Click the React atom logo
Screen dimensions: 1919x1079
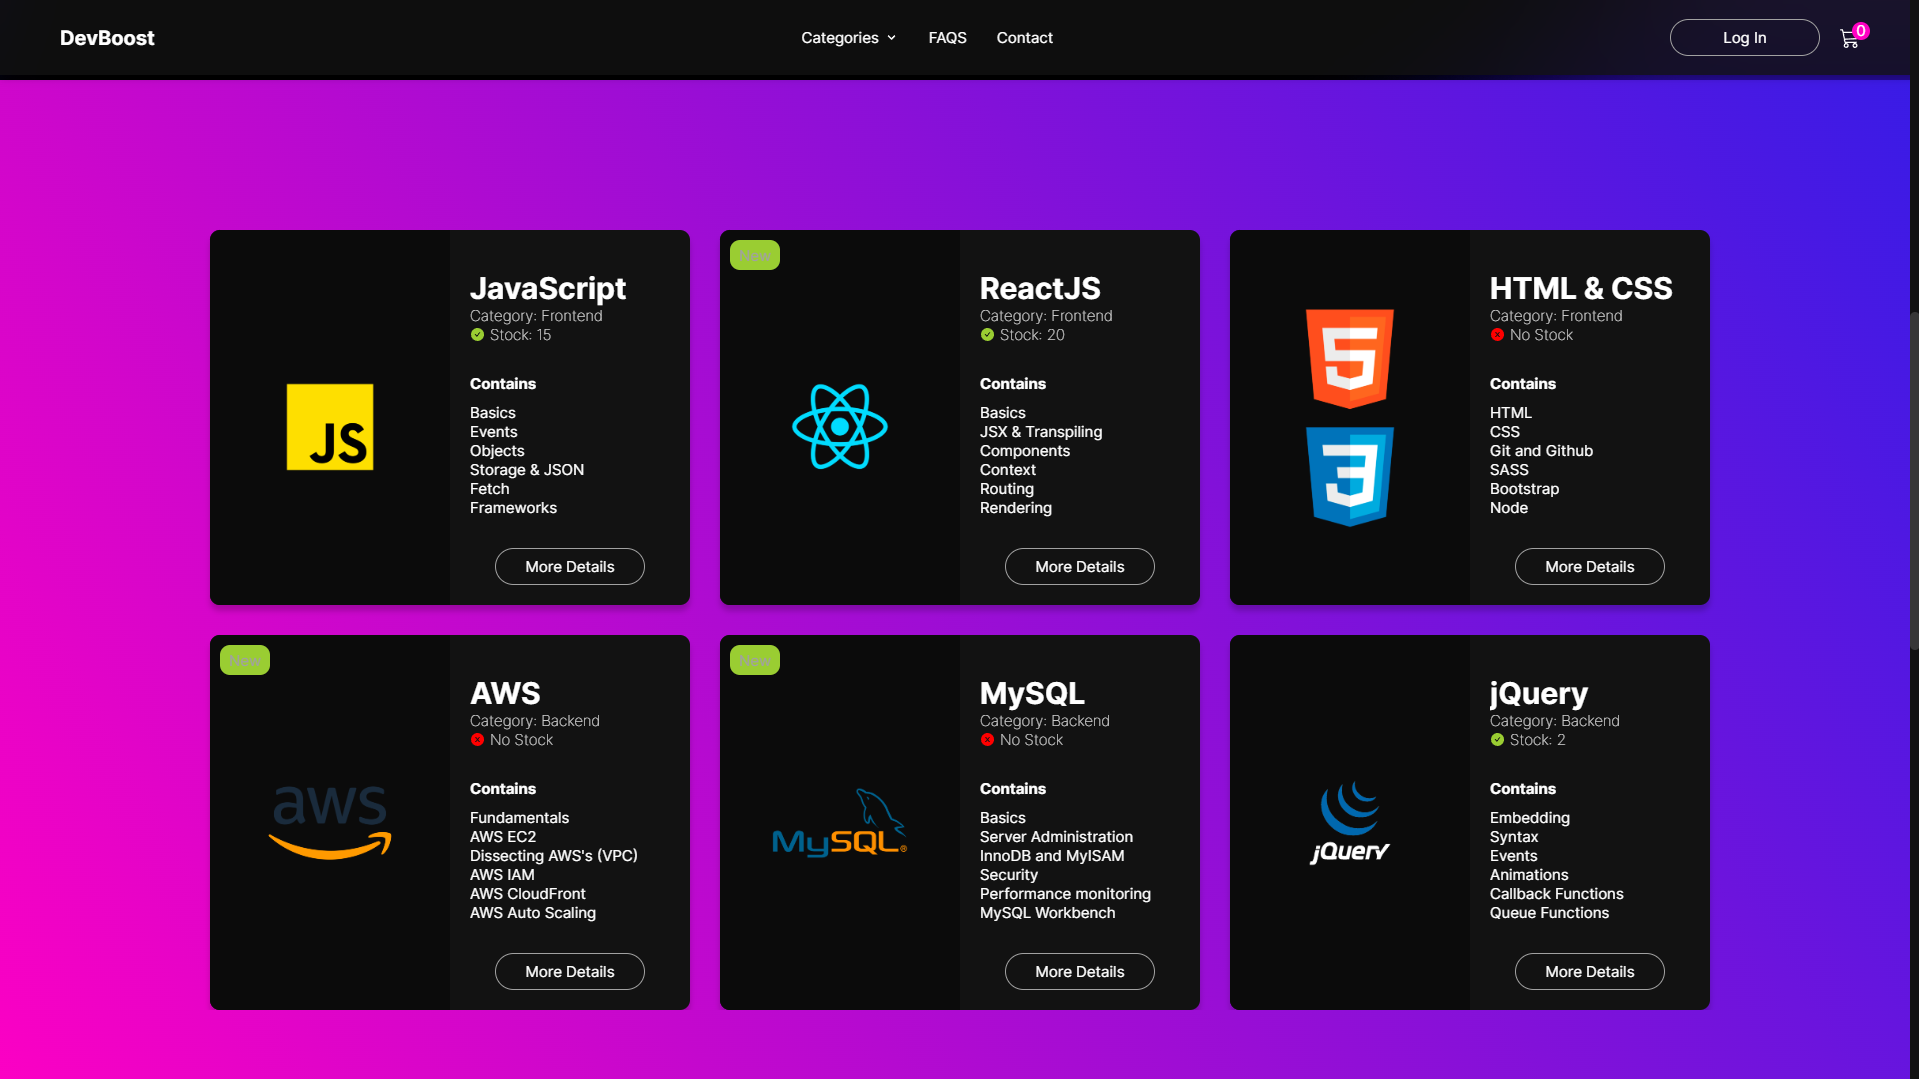point(840,427)
